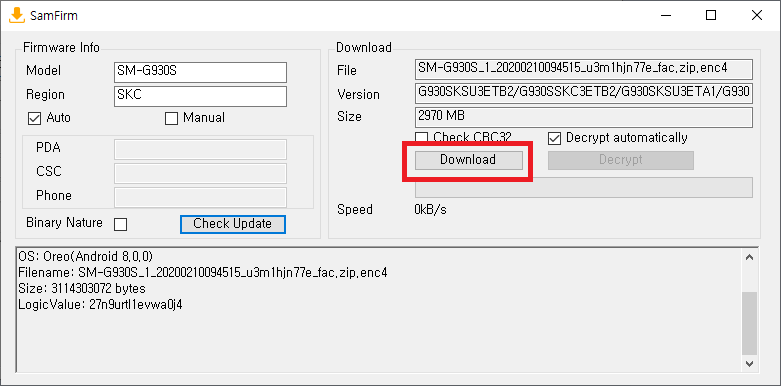781x386 pixels.
Task: Click the Download button
Action: 469,160
